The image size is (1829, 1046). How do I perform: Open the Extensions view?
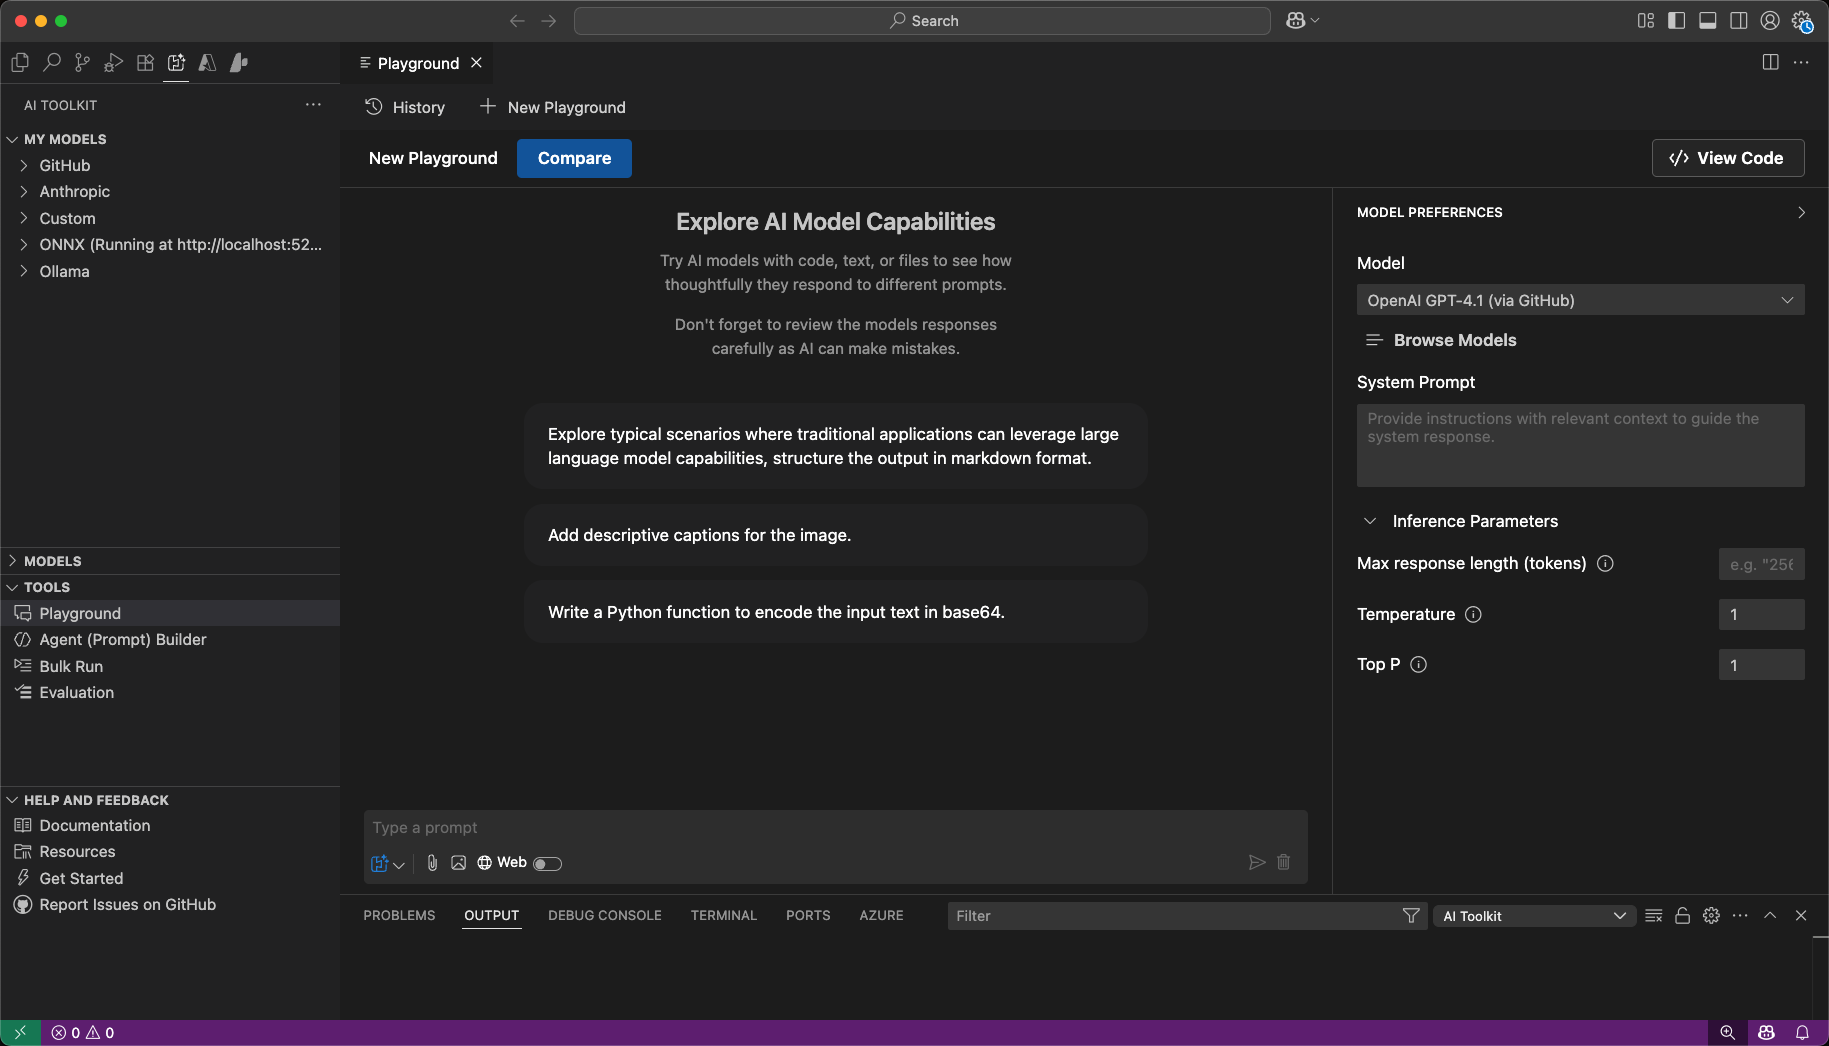pyautogui.click(x=145, y=63)
